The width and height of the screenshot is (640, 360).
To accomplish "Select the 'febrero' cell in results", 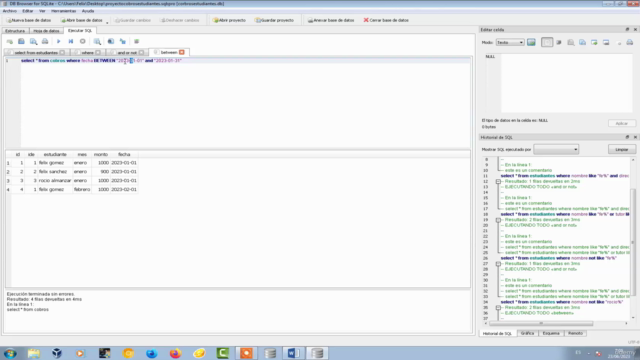I will (x=82, y=189).
